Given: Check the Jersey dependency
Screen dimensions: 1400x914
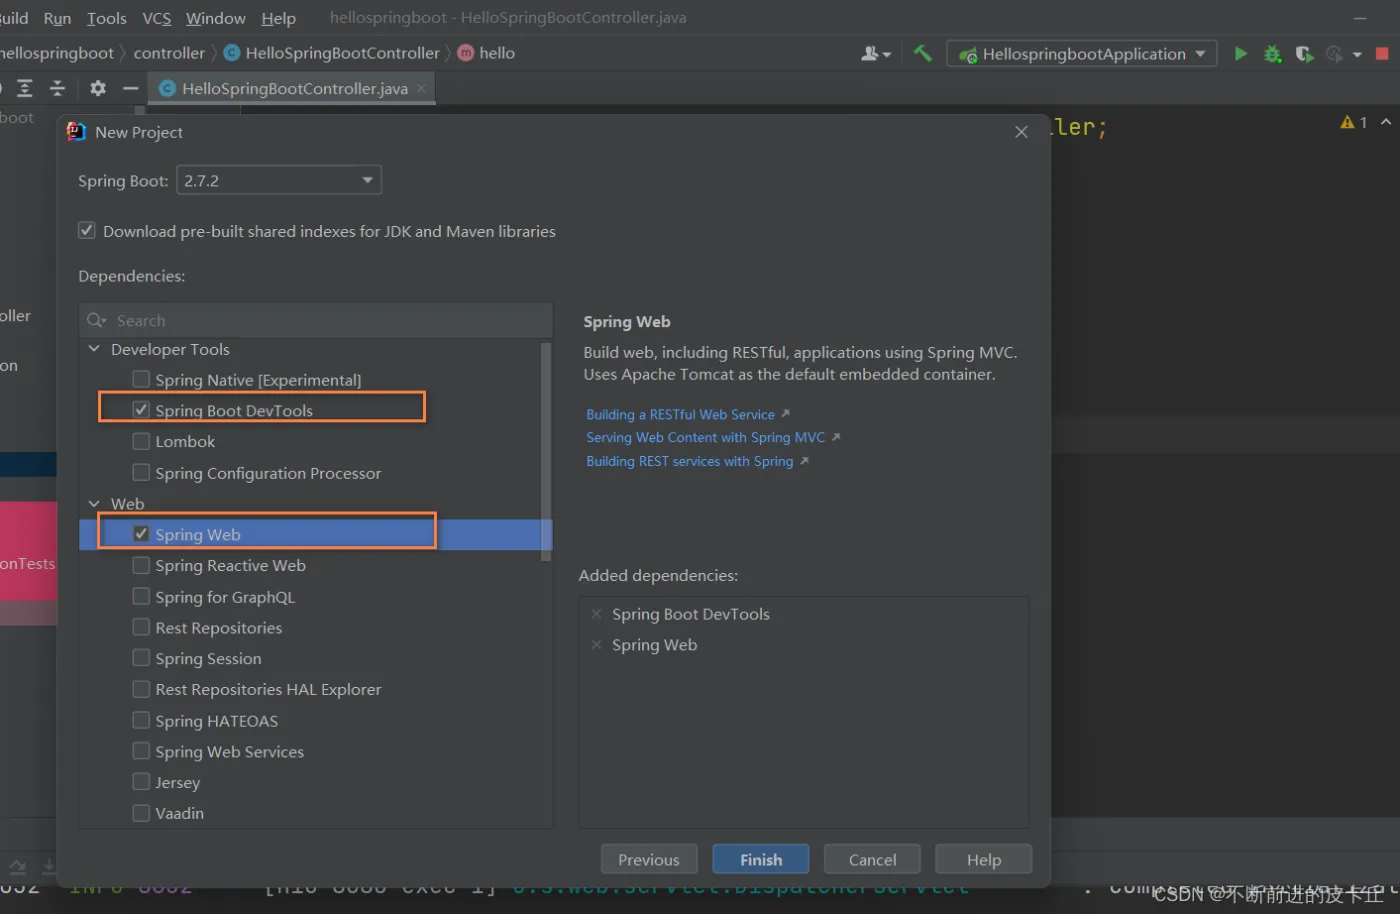Looking at the screenshot, I should [x=141, y=782].
